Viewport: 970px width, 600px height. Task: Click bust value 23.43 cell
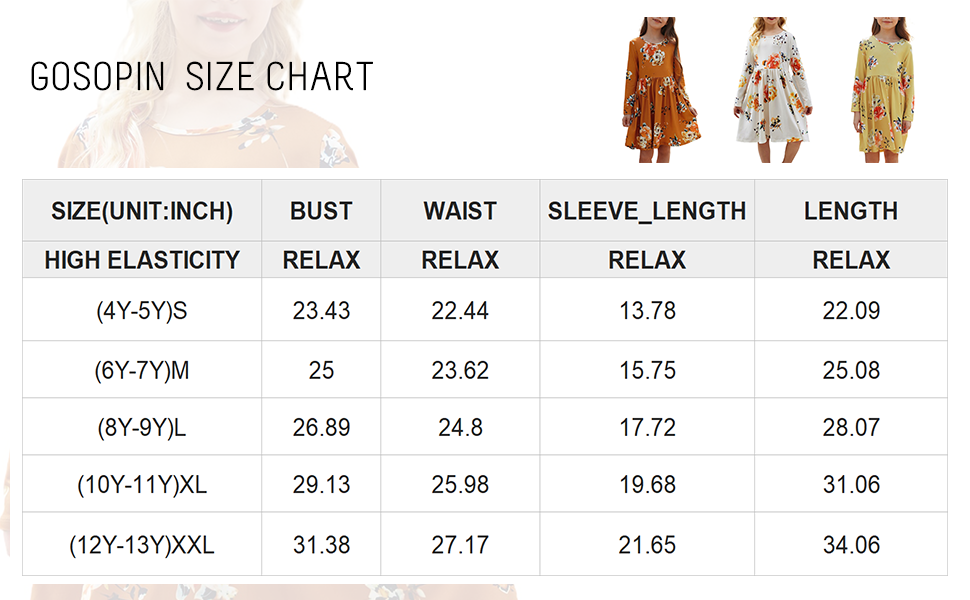(321, 311)
